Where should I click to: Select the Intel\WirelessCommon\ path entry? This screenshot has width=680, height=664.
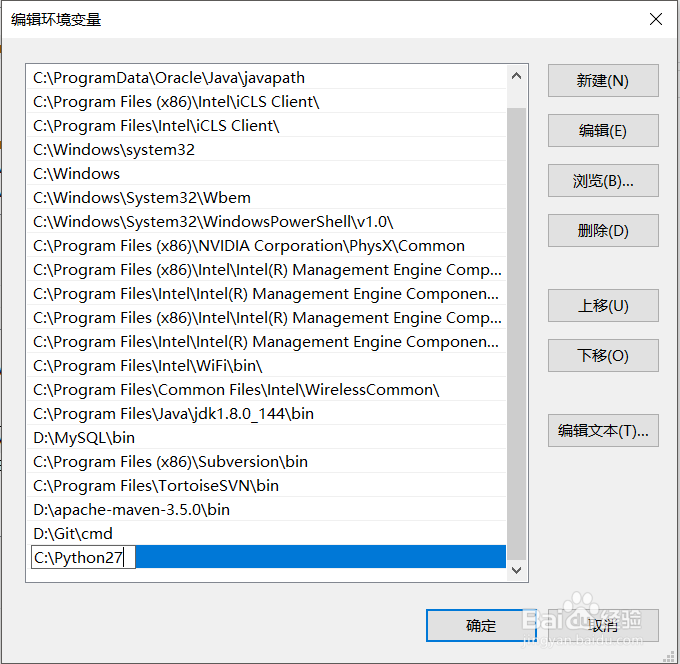coord(266,389)
